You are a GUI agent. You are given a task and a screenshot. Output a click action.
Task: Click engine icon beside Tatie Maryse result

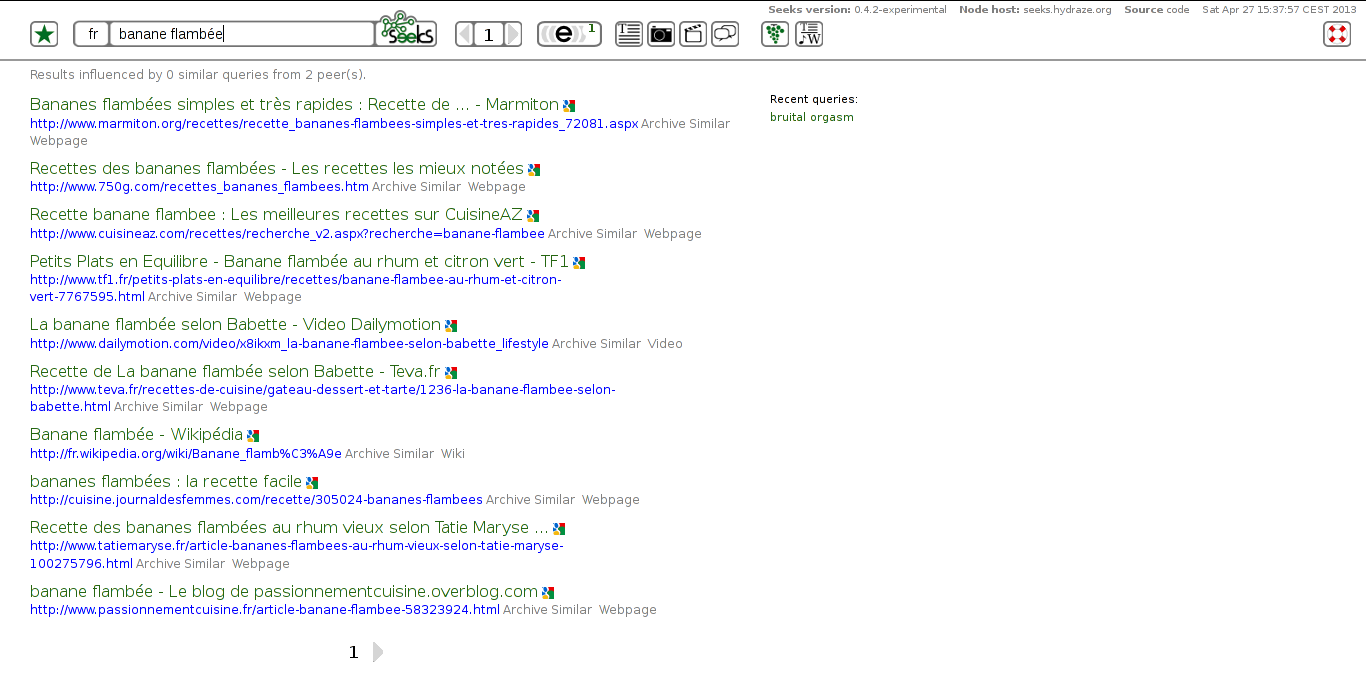(559, 529)
